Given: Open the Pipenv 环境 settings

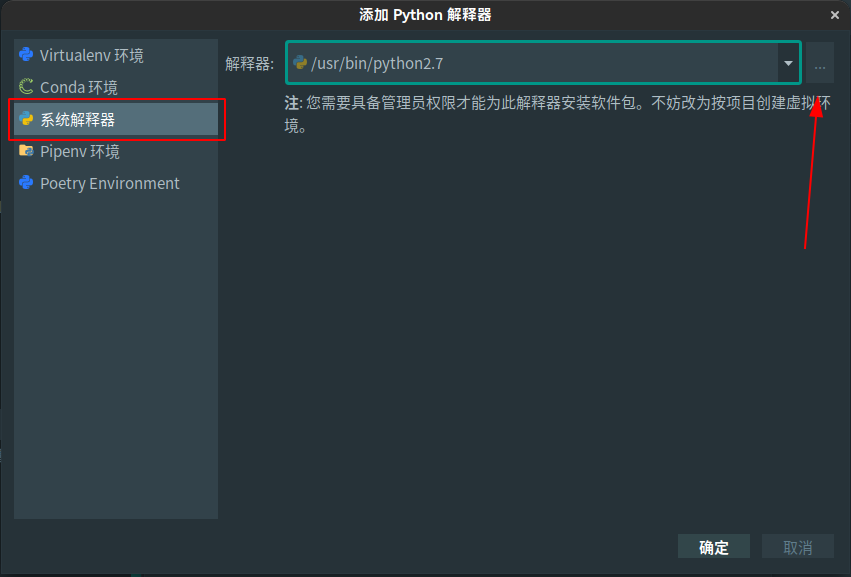Looking at the screenshot, I should (x=80, y=151).
